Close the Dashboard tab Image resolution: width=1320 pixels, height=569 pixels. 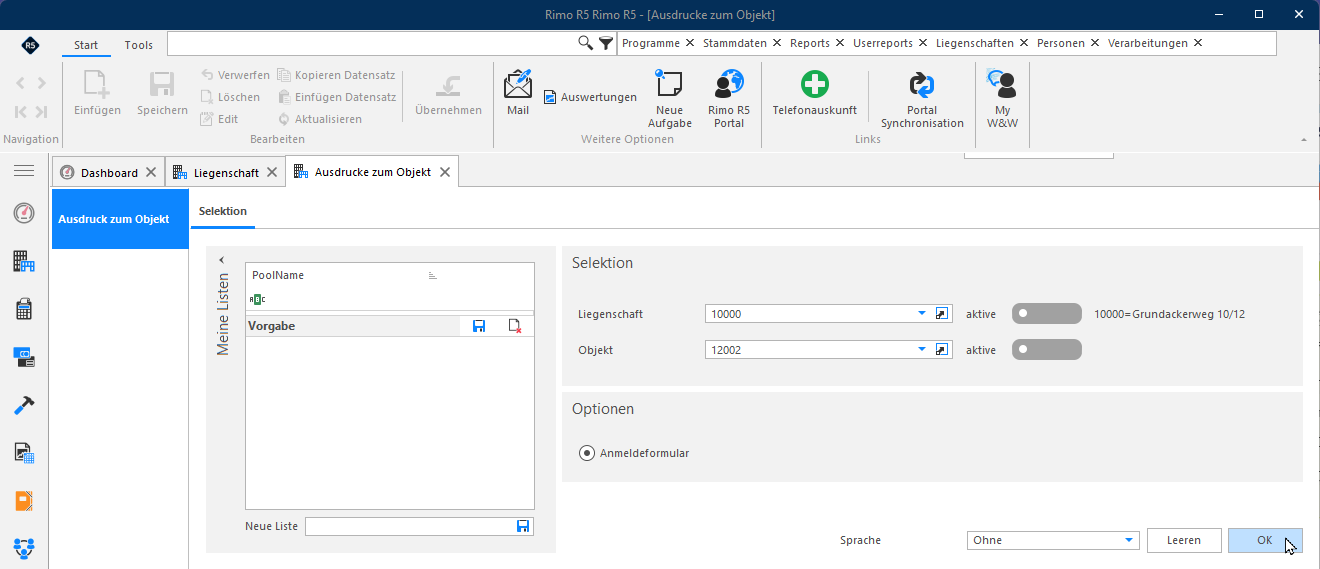pyautogui.click(x=151, y=173)
